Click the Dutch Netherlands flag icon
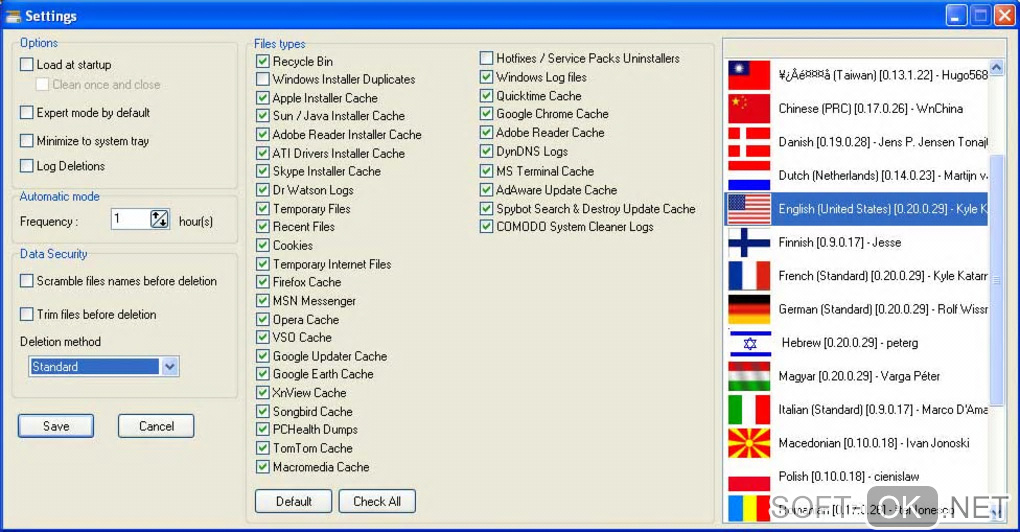Screen dimensions: 1020x532 pyautogui.click(x=749, y=176)
